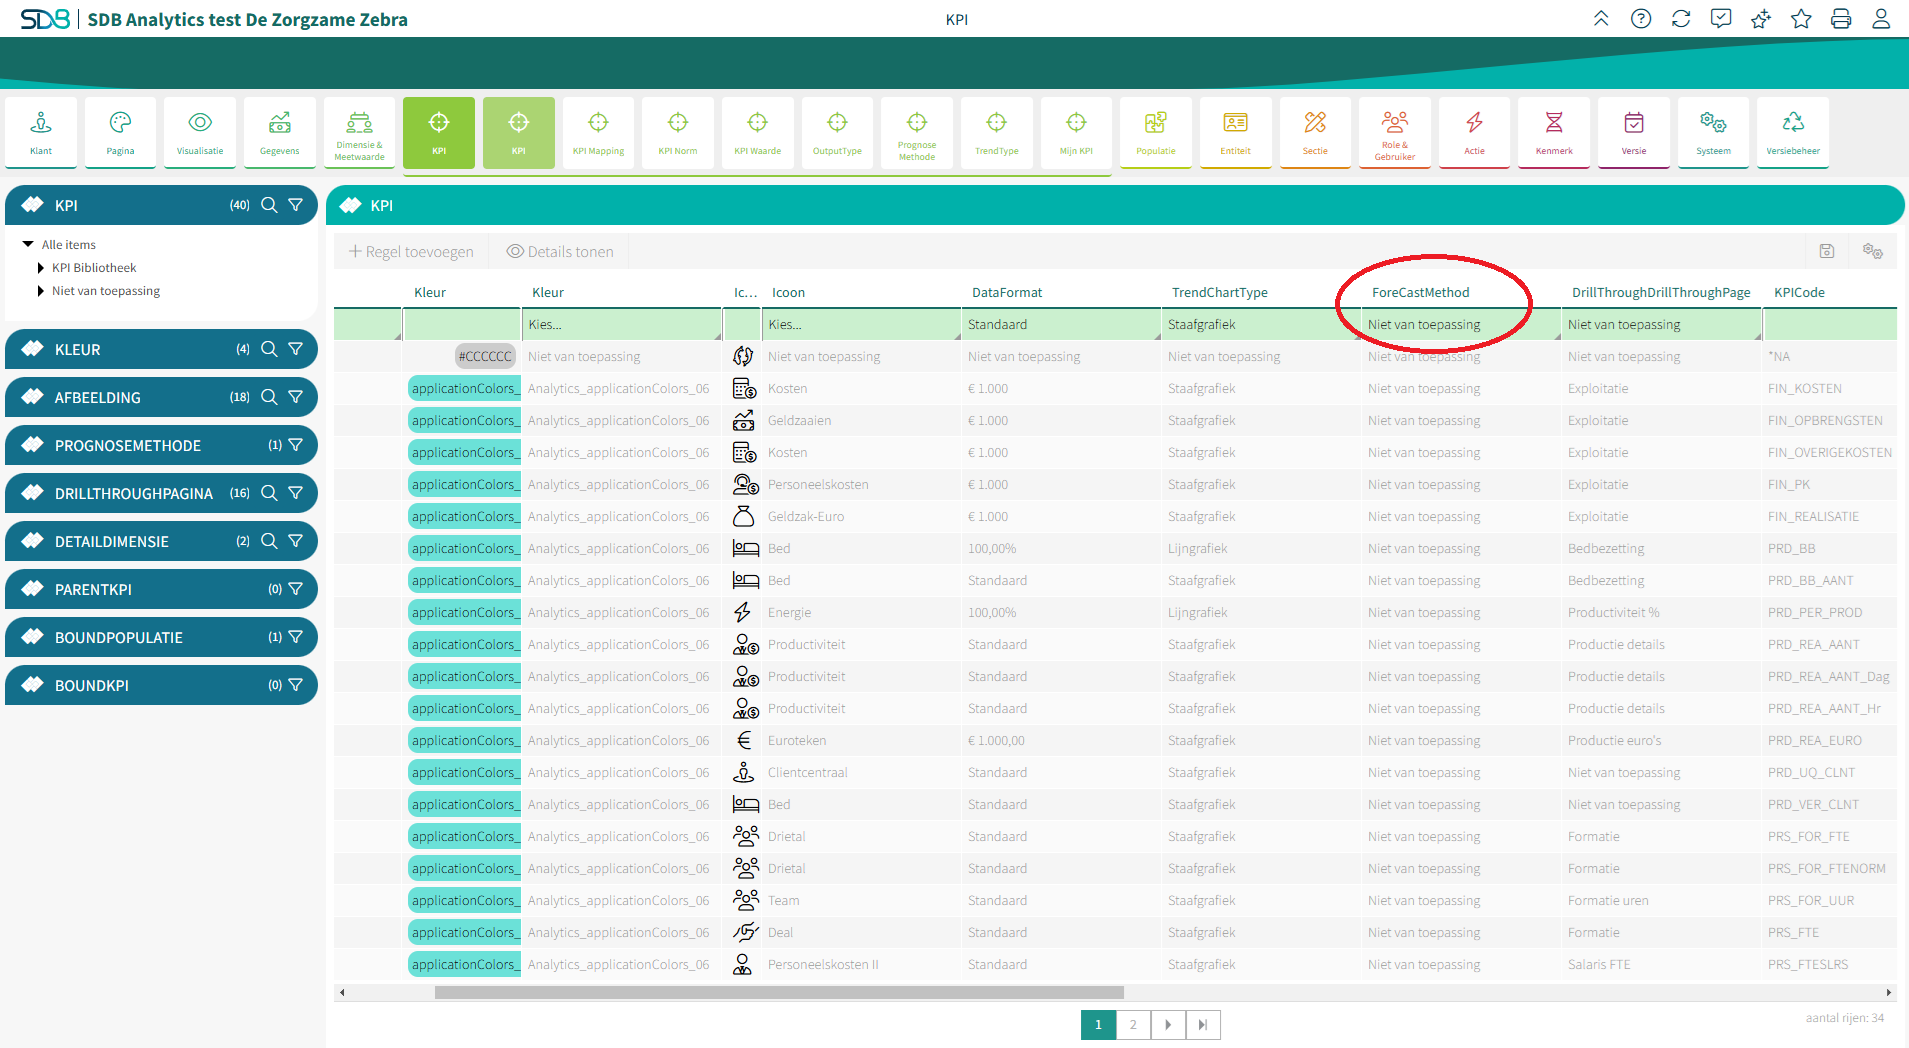Open the Pagina palette tile

[x=120, y=132]
